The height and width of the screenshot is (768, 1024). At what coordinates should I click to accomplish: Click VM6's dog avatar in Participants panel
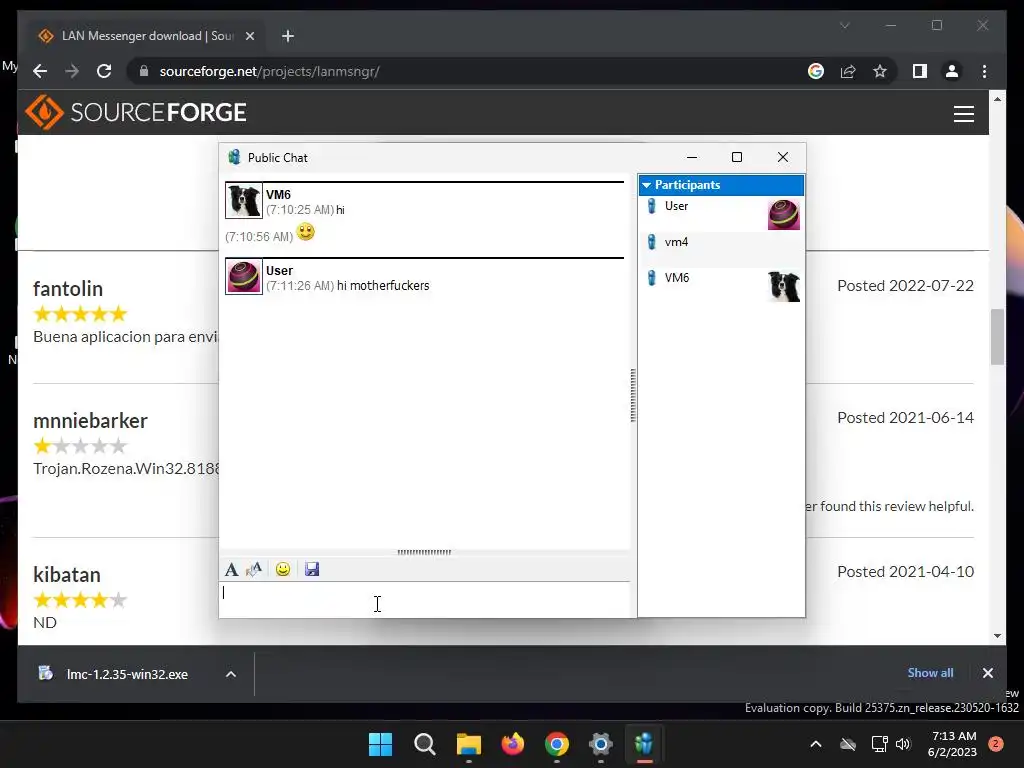pos(784,287)
